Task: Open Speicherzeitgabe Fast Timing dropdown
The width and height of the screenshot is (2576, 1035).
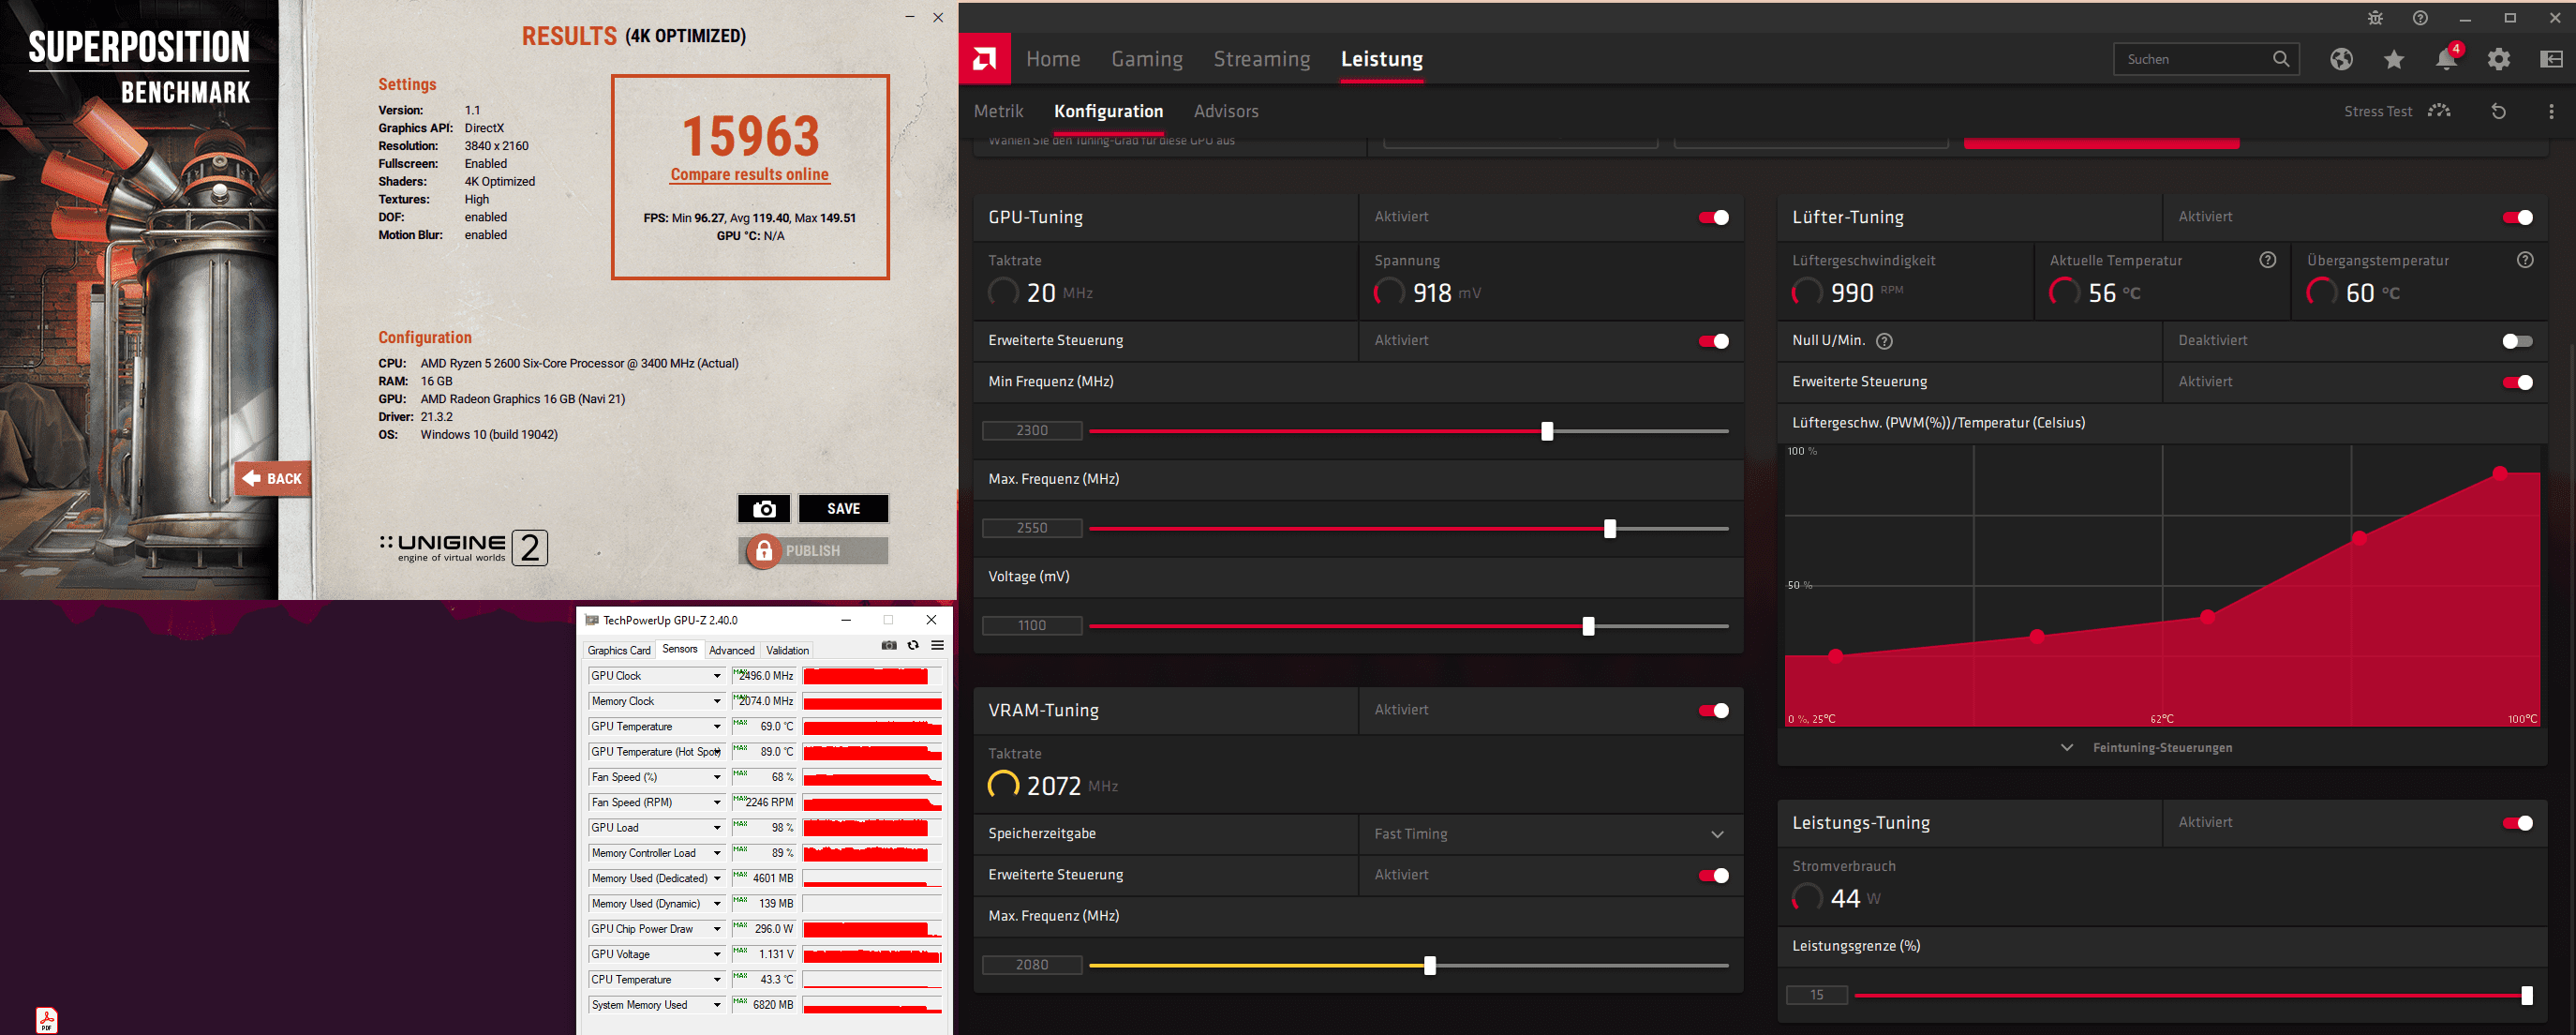Action: [1550, 834]
